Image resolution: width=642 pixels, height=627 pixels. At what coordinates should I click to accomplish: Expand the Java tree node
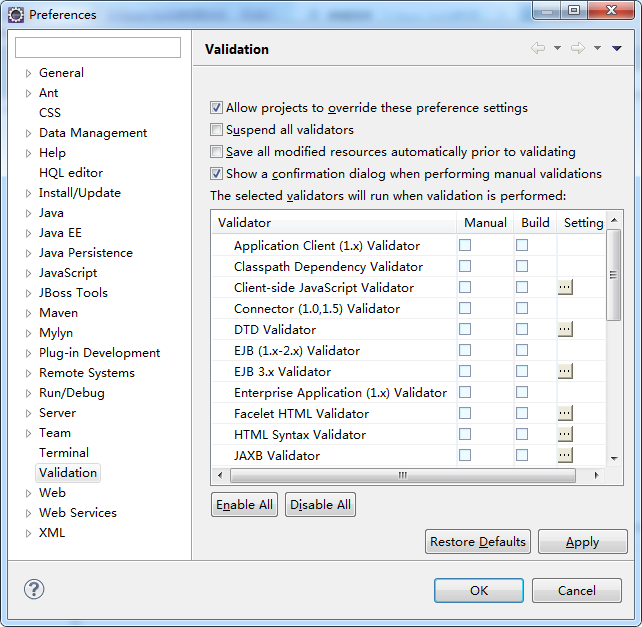[28, 213]
